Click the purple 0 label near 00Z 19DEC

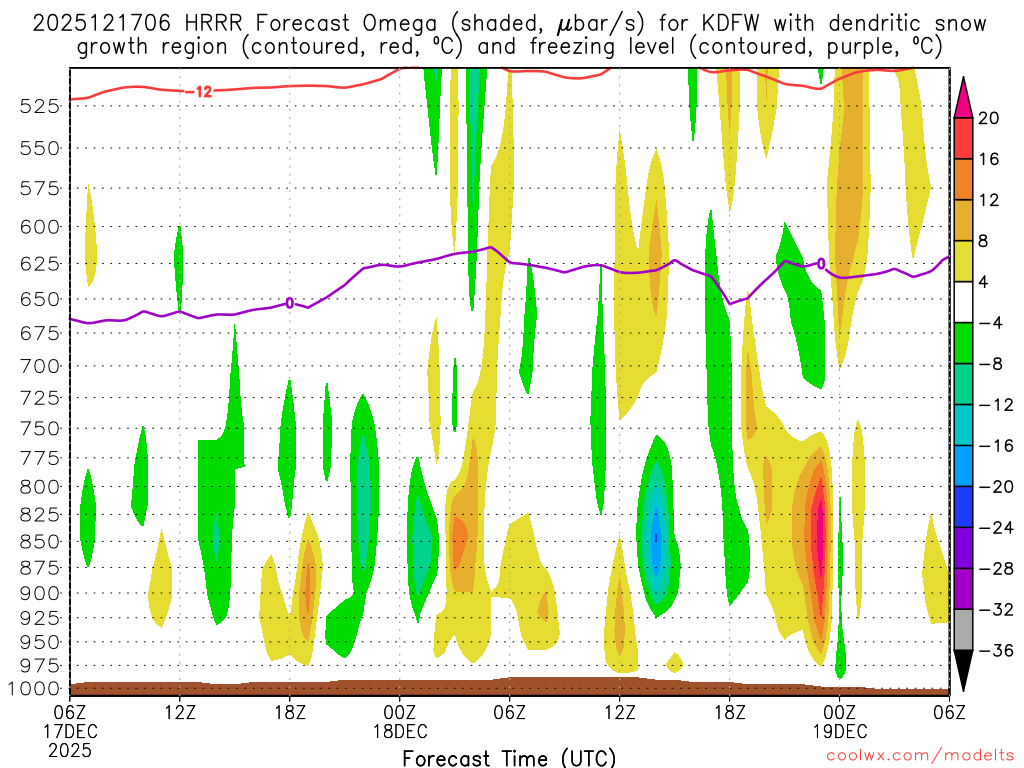pyautogui.click(x=821, y=264)
